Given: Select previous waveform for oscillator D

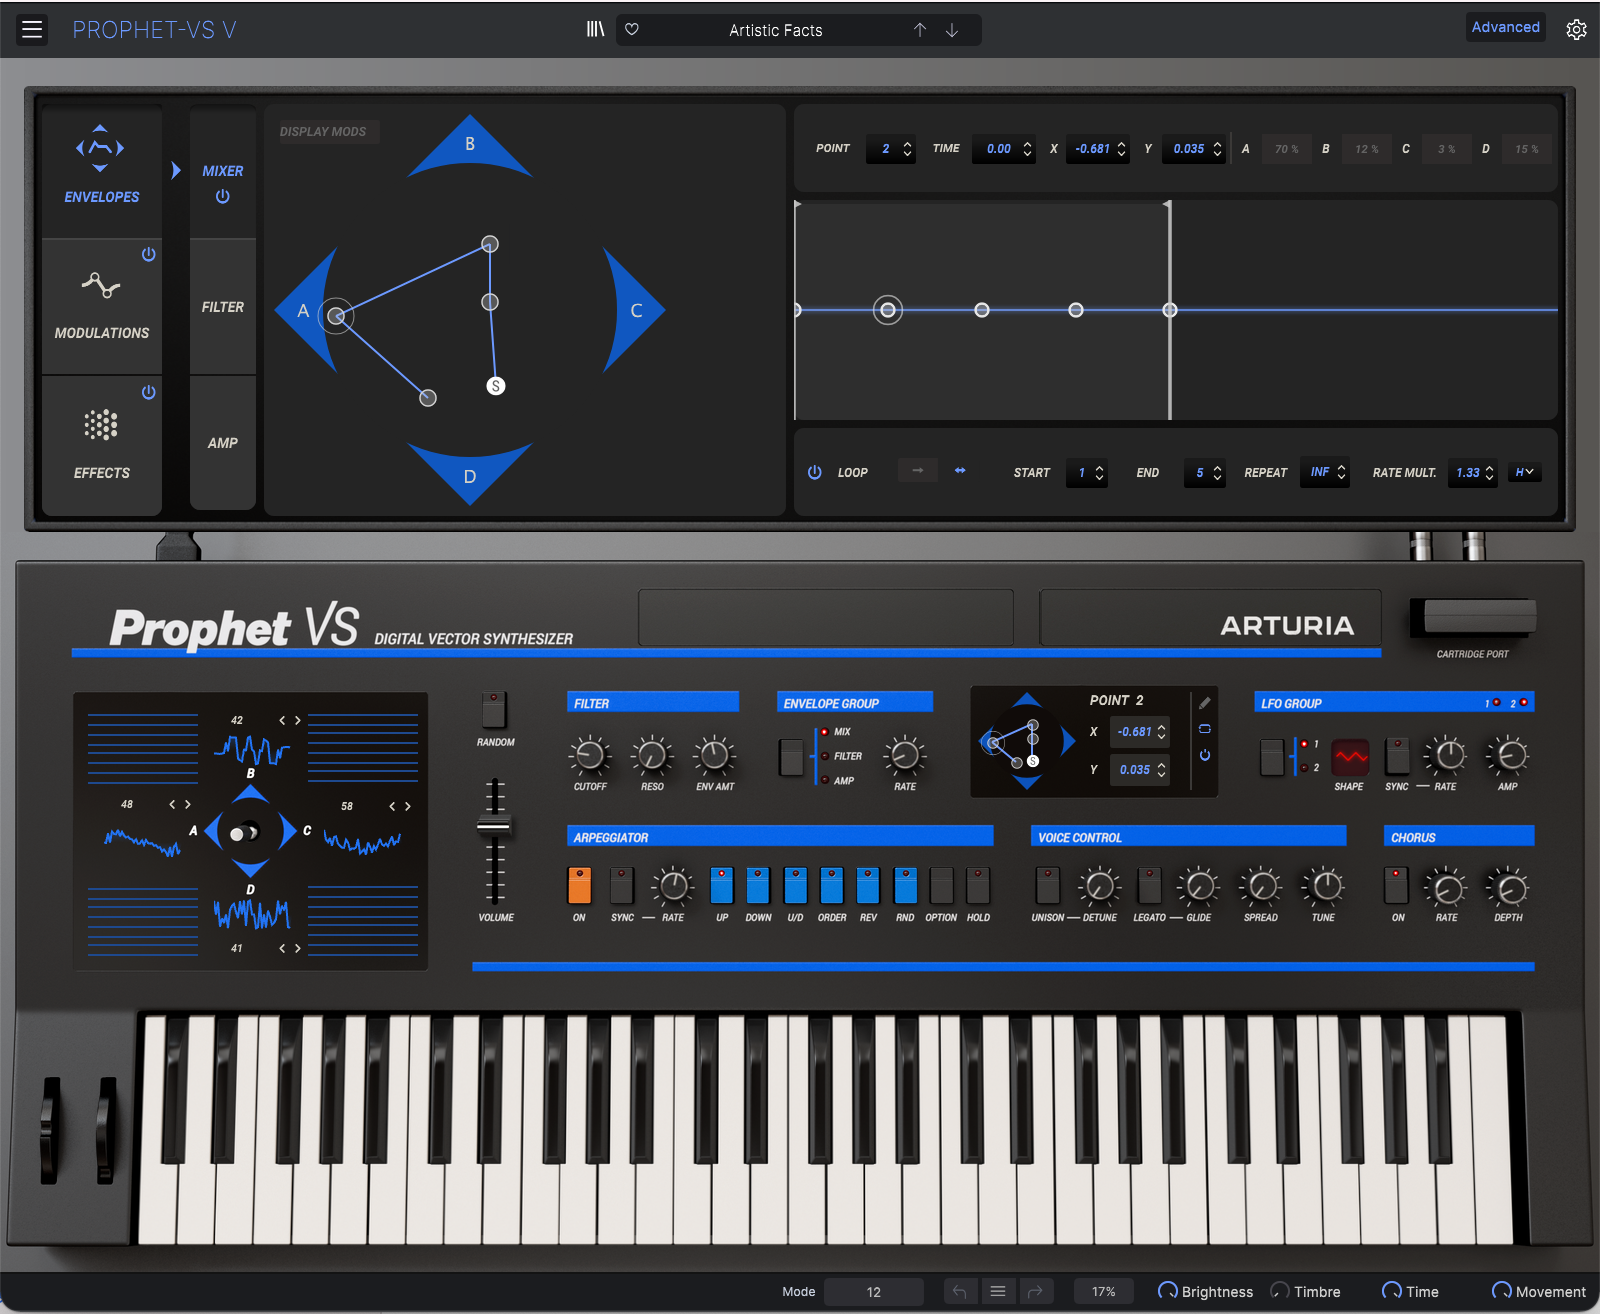Looking at the screenshot, I should click(x=282, y=948).
